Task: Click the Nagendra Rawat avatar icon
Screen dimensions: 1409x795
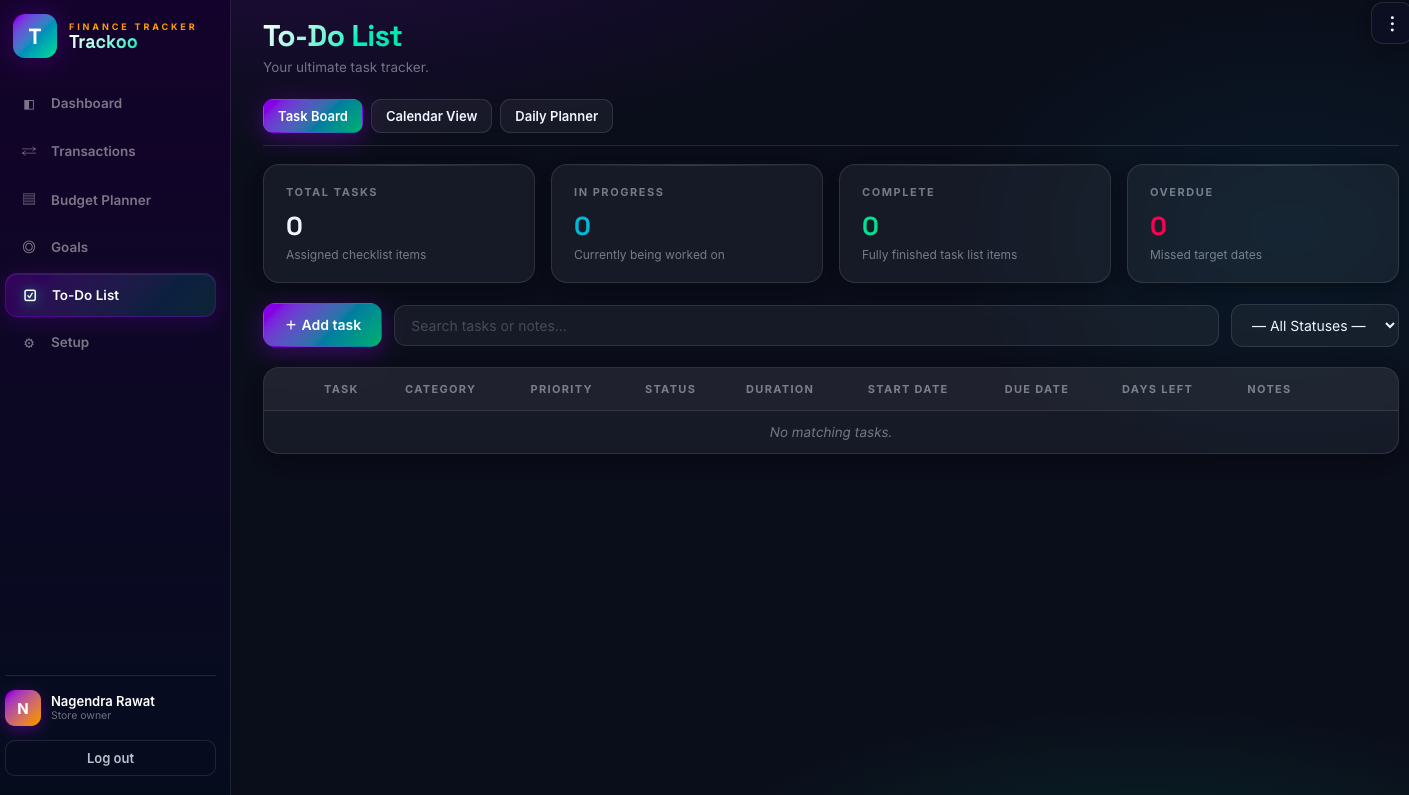Action: [23, 708]
